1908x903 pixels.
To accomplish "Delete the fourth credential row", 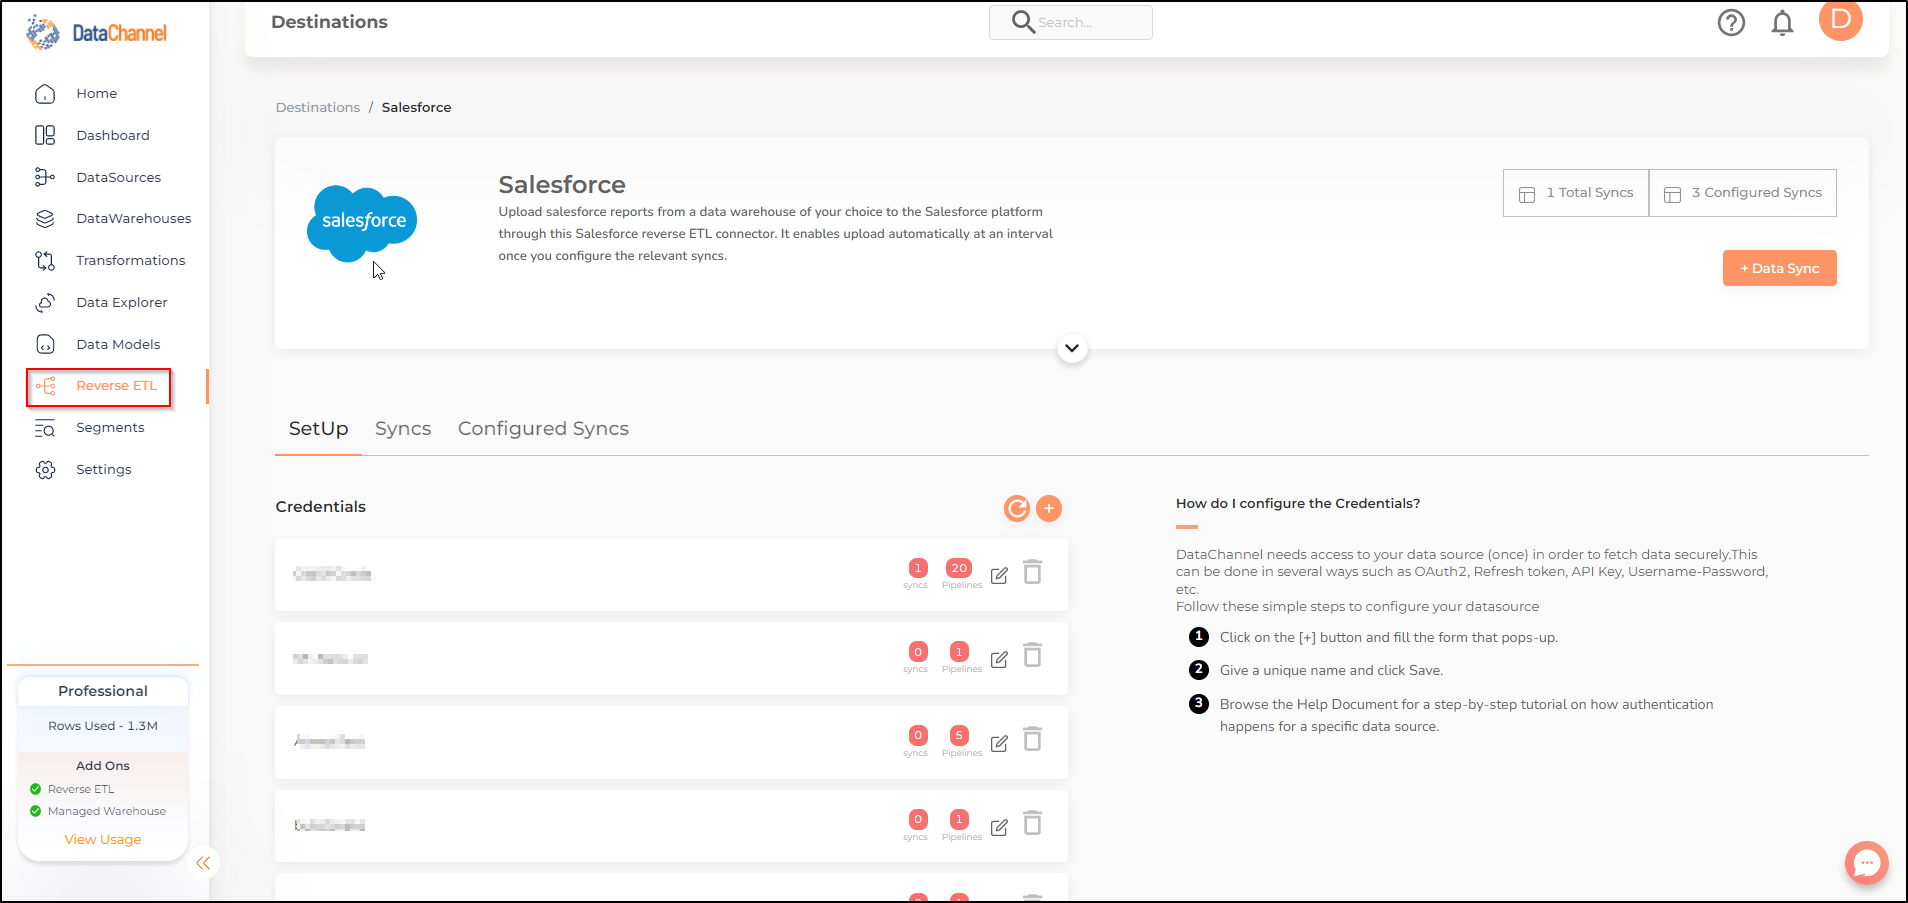I will [1033, 824].
